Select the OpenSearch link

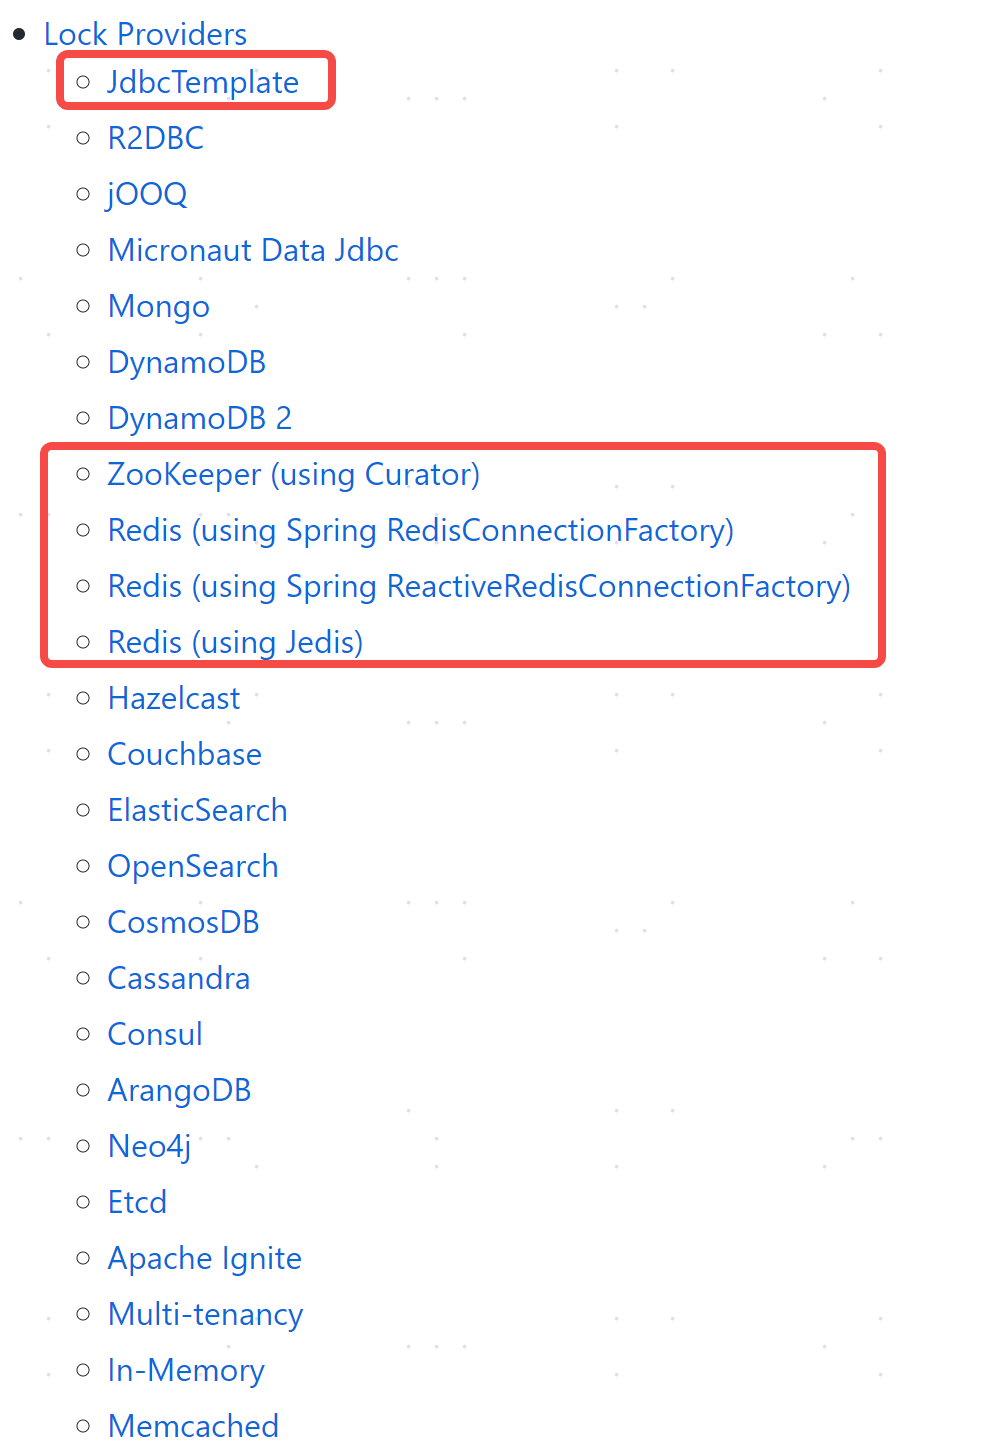pyautogui.click(x=192, y=866)
